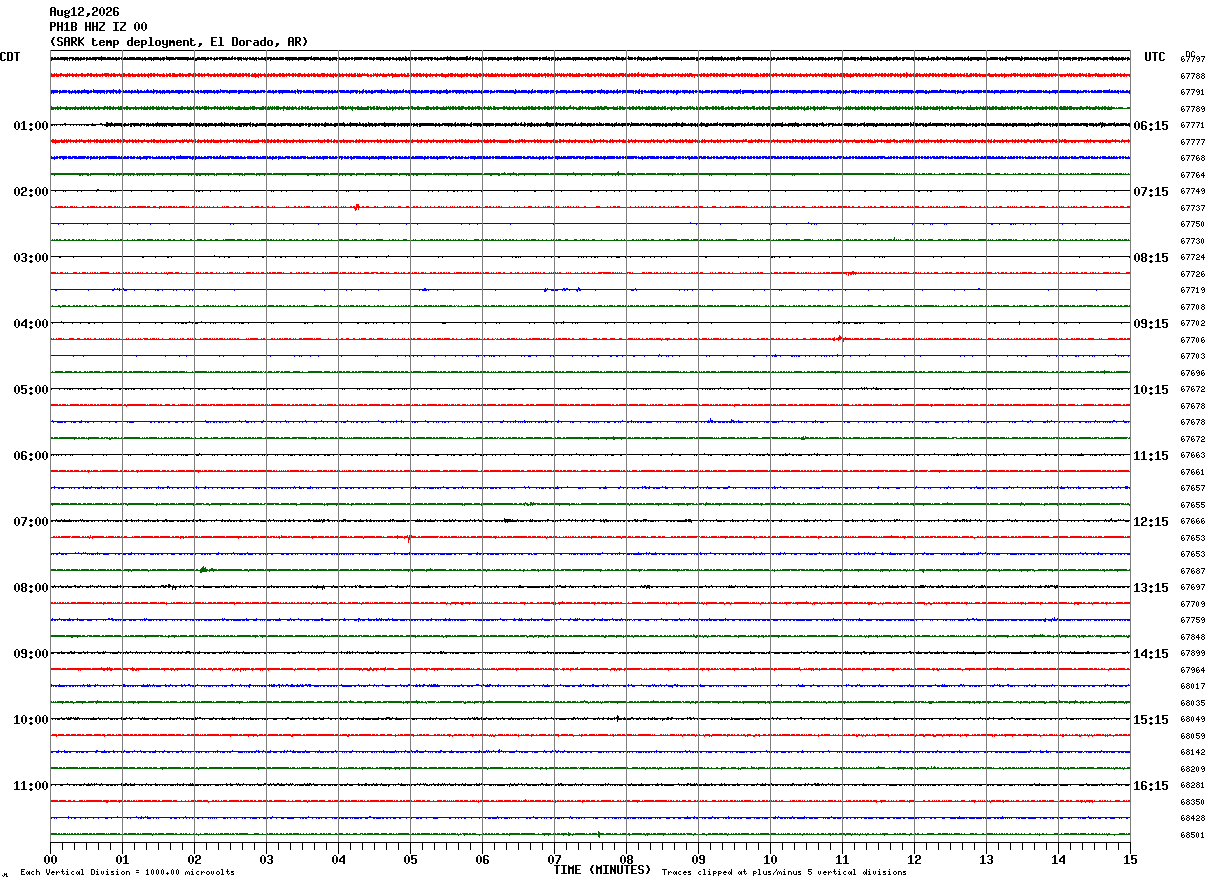This screenshot has height=886, width=1210.
Task: Select the 01:00 CDT time label
Action: [x=31, y=126]
